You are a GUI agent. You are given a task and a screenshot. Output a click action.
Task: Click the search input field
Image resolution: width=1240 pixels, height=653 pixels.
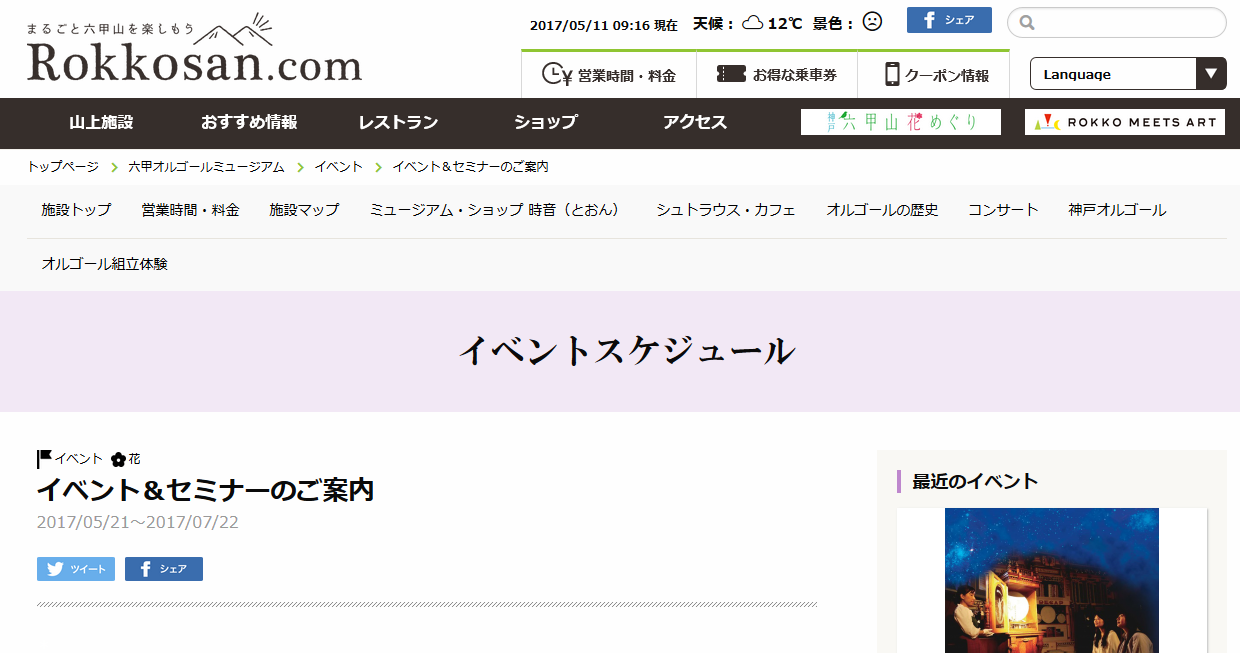point(1117,23)
